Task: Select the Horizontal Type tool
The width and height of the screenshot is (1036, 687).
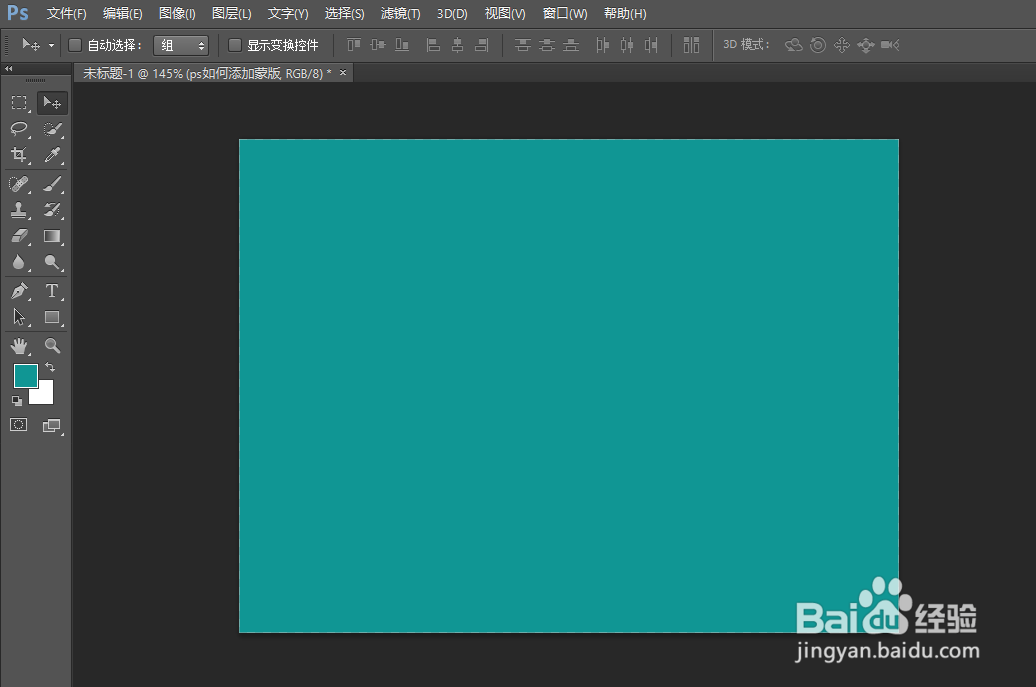Action: pyautogui.click(x=52, y=291)
